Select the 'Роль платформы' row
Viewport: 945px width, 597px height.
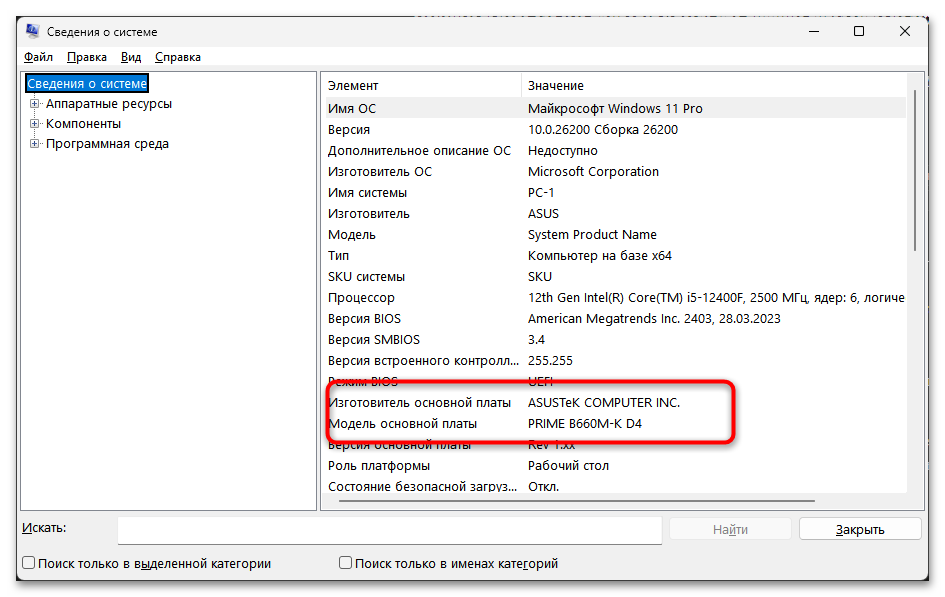click(615, 466)
